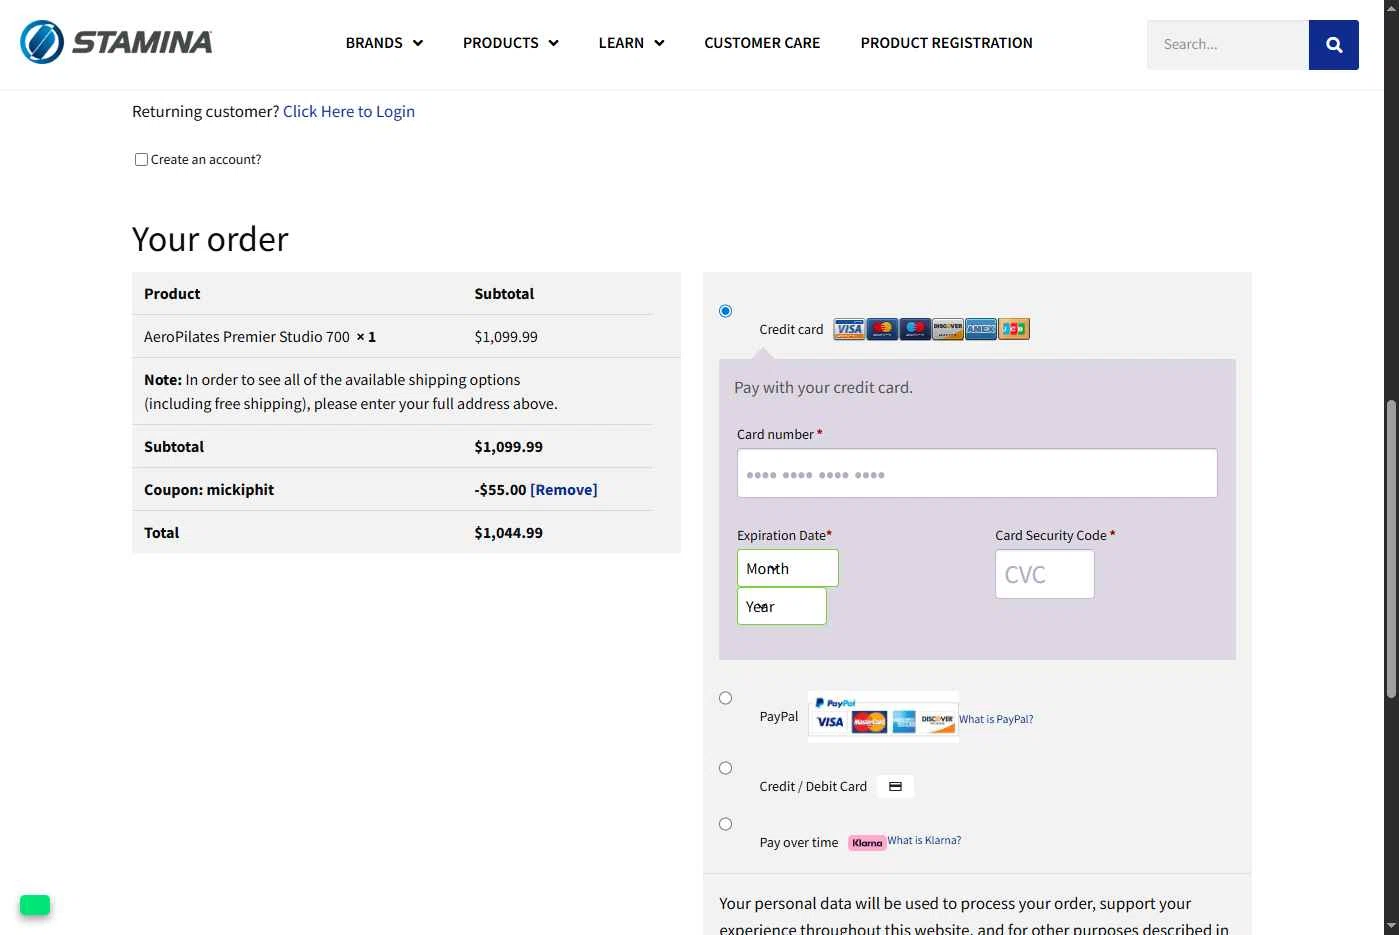Click the scrollbar down arrow
This screenshot has width=1399, height=935.
[1391, 926]
